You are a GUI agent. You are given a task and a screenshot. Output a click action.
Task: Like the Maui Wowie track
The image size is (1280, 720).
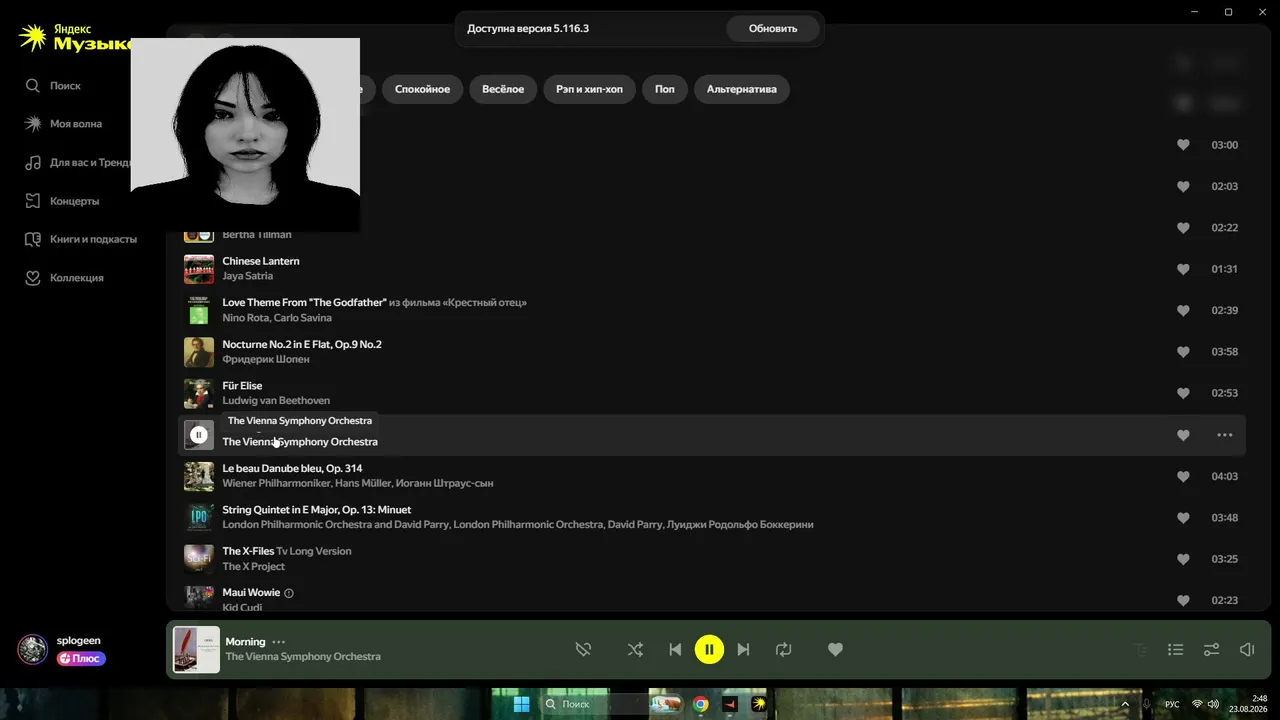(1183, 601)
